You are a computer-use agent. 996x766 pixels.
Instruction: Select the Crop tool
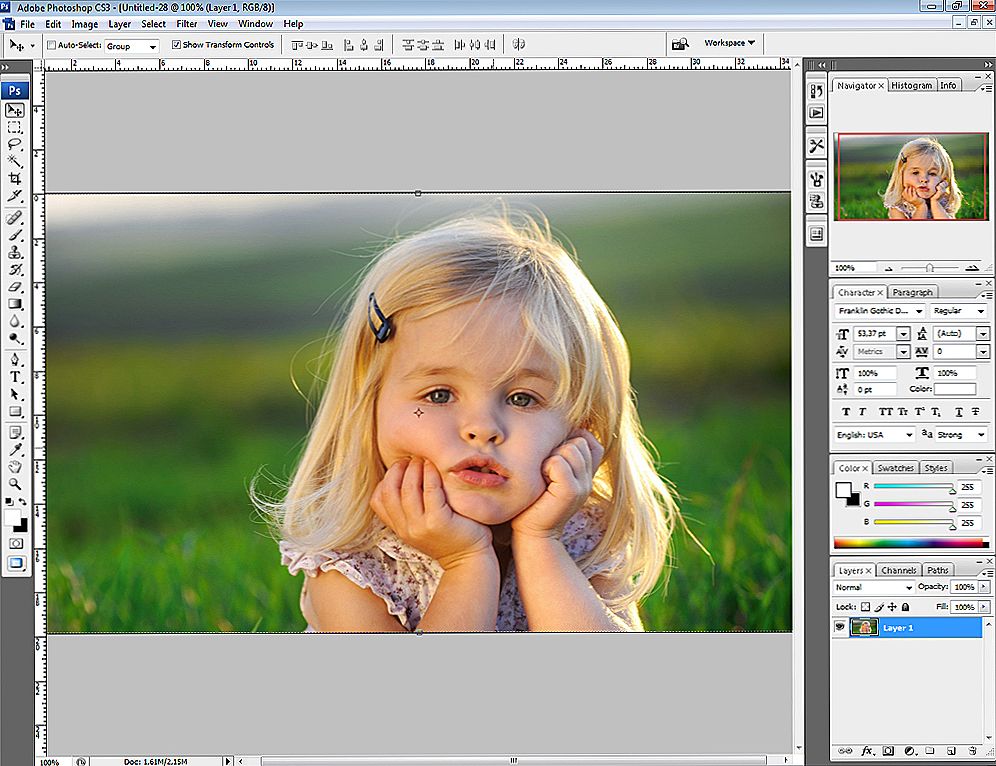point(15,178)
